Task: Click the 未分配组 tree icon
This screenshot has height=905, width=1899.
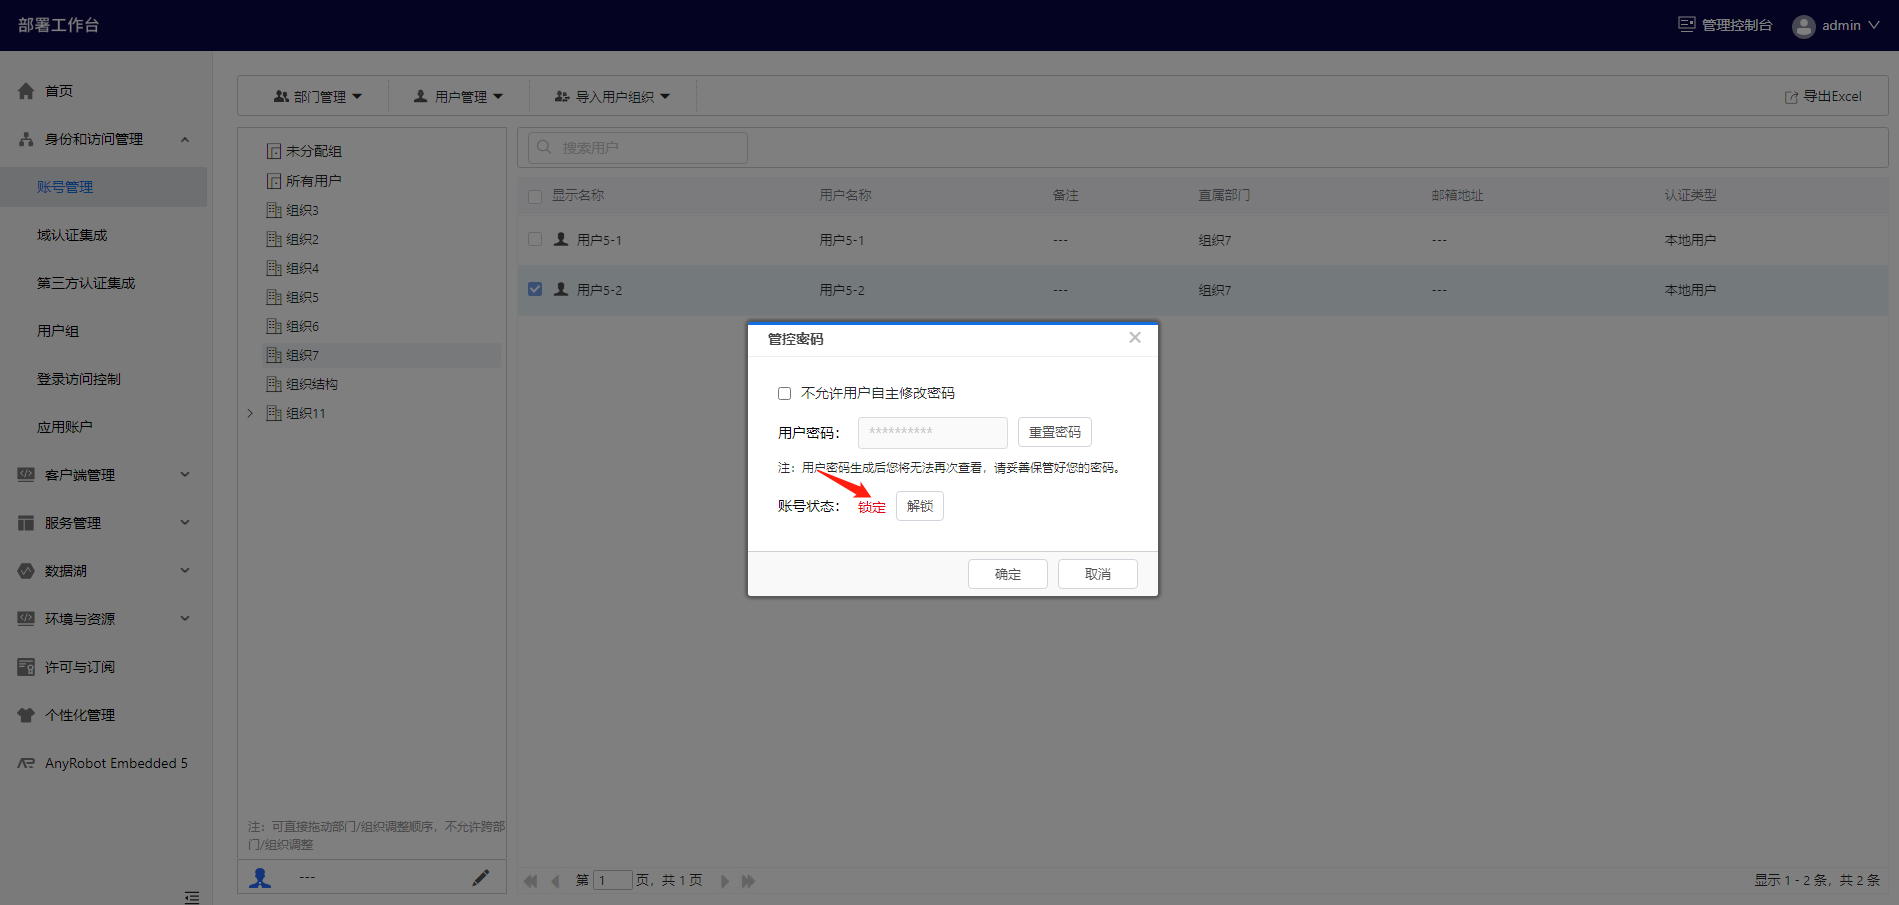Action: point(274,151)
